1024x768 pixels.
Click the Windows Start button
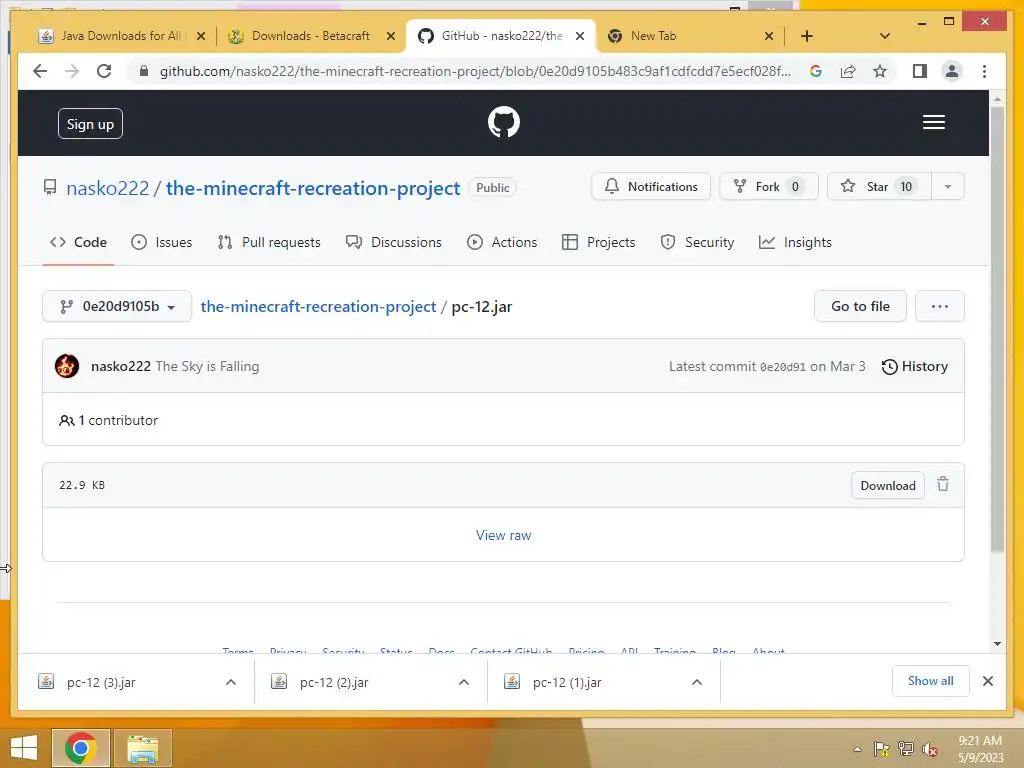click(x=24, y=748)
